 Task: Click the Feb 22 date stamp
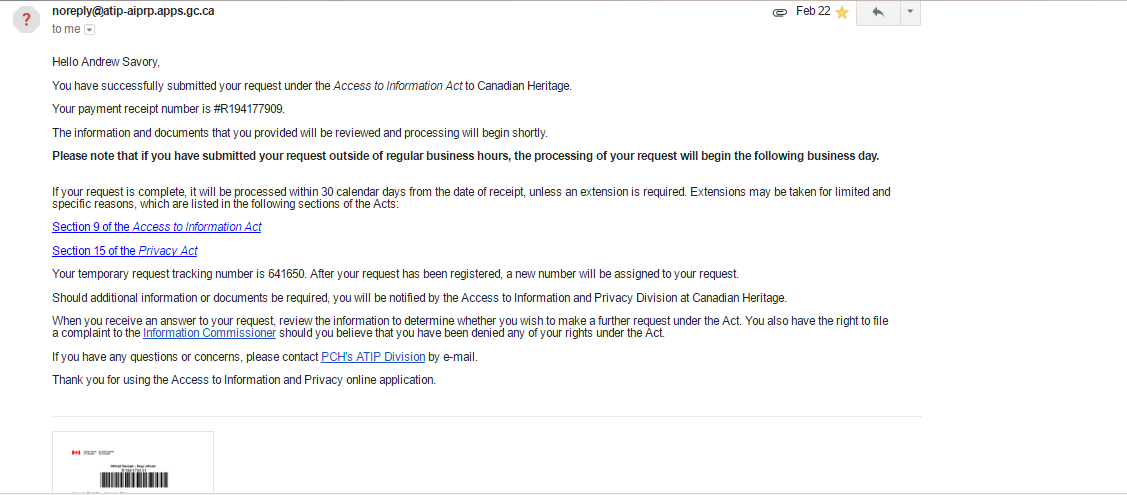pos(813,12)
